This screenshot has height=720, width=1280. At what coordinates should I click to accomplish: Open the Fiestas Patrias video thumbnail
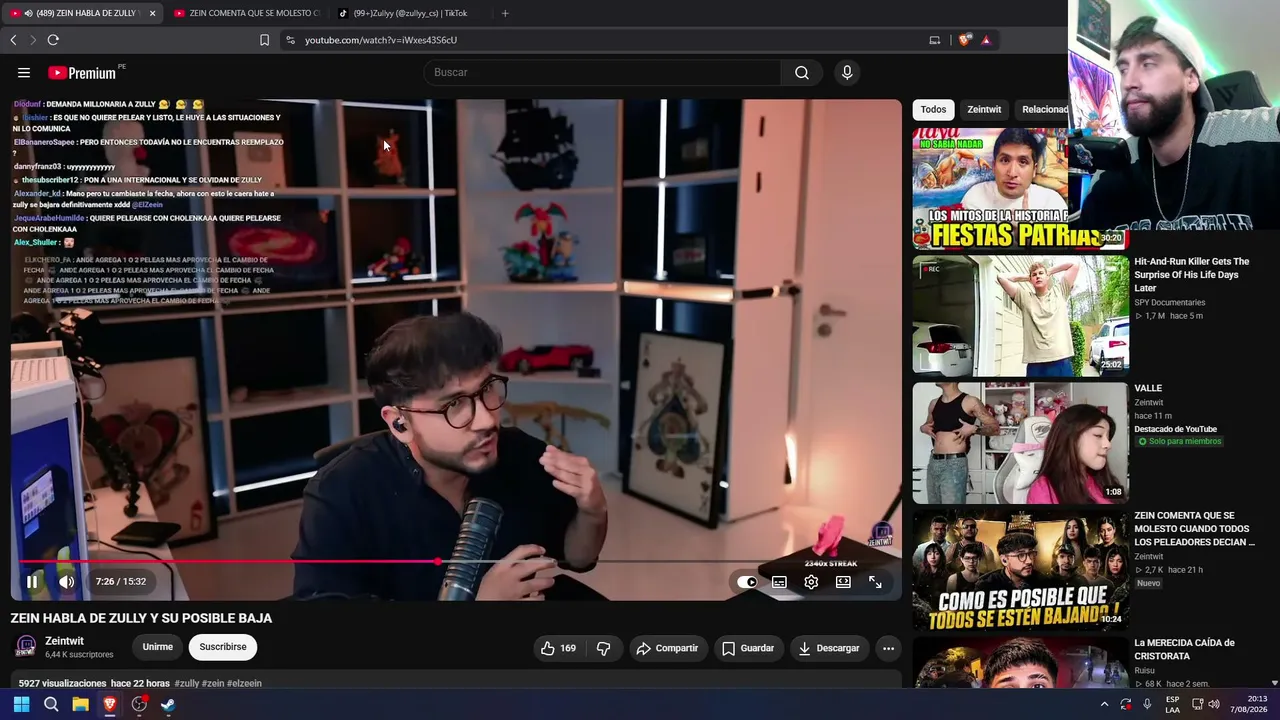(x=1020, y=188)
